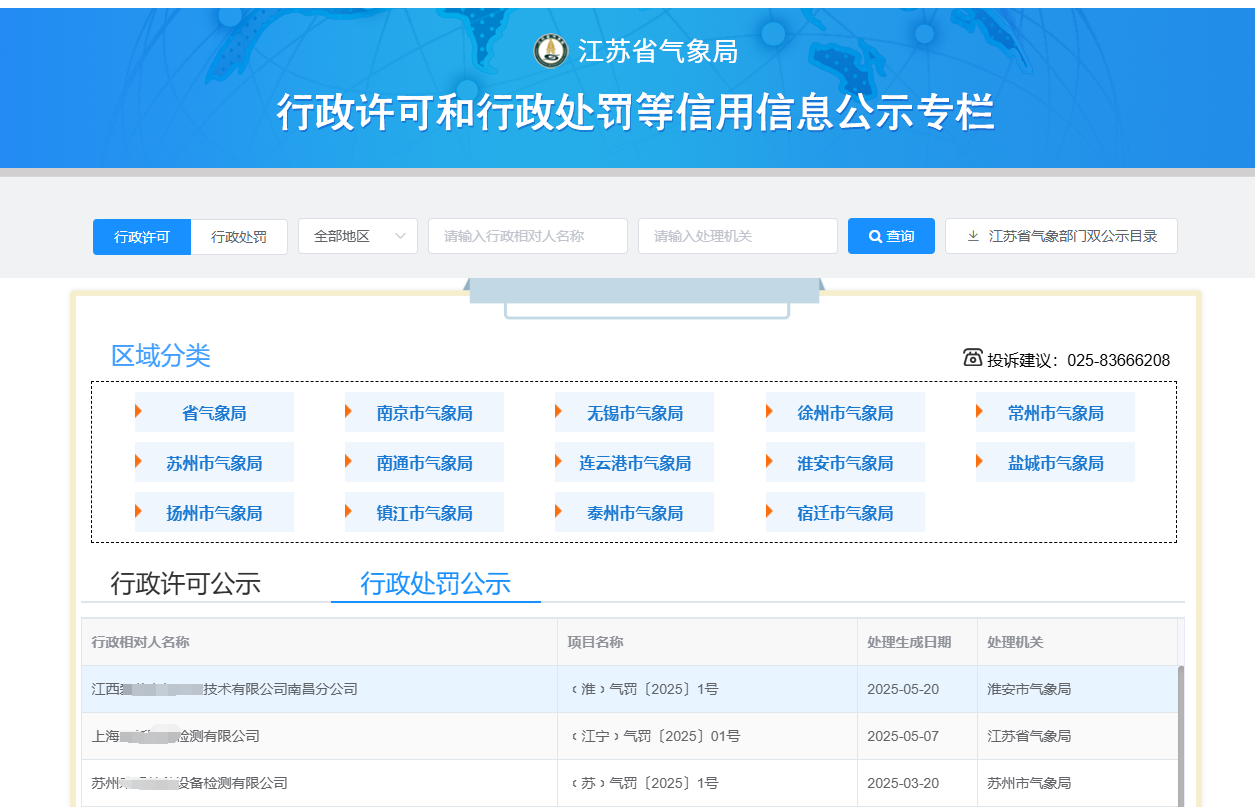
Task: Select the 行政处罚公示 tab
Action: [435, 584]
